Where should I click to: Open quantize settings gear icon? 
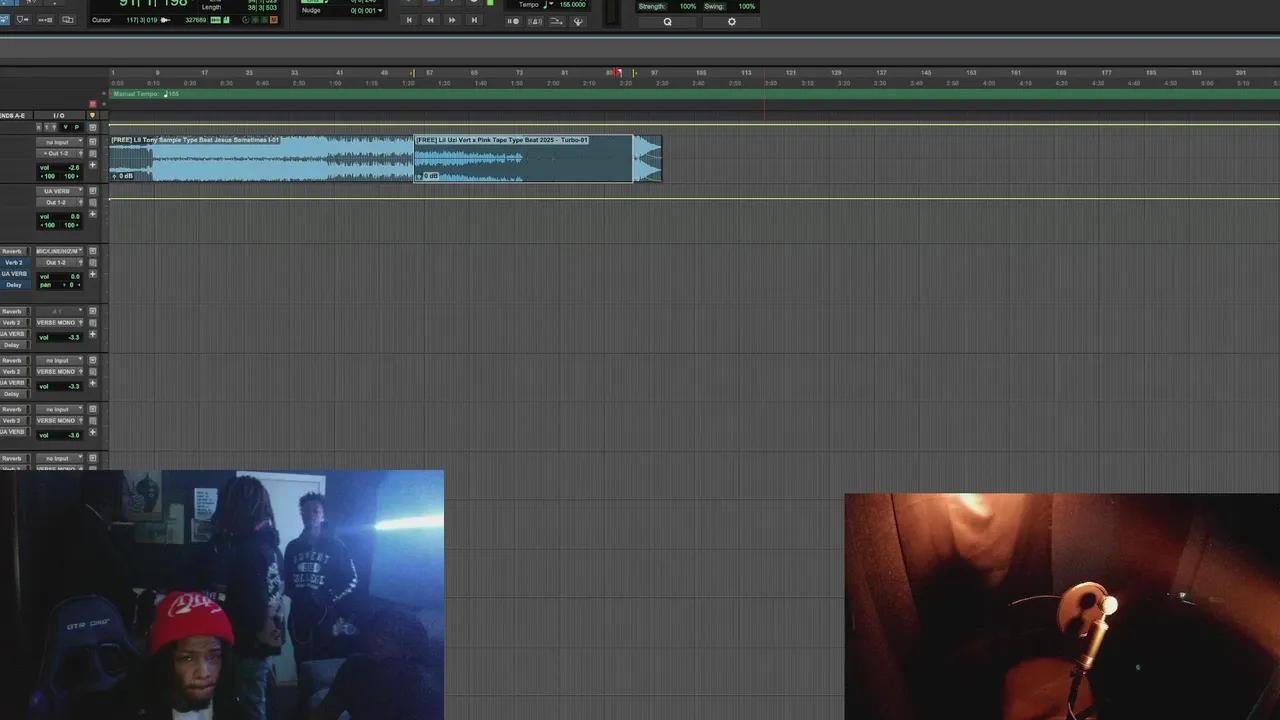pyautogui.click(x=731, y=22)
